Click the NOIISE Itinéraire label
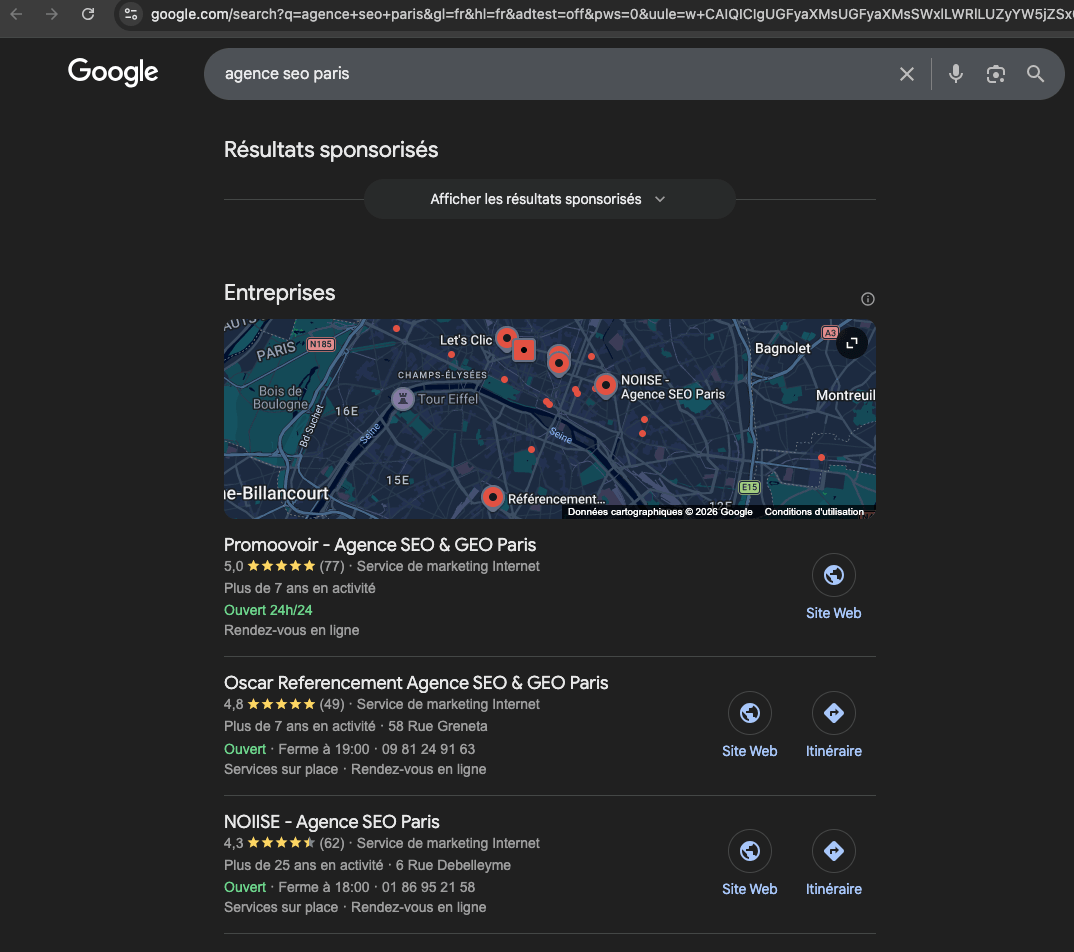Viewport: 1074px width, 952px height. coord(834,889)
